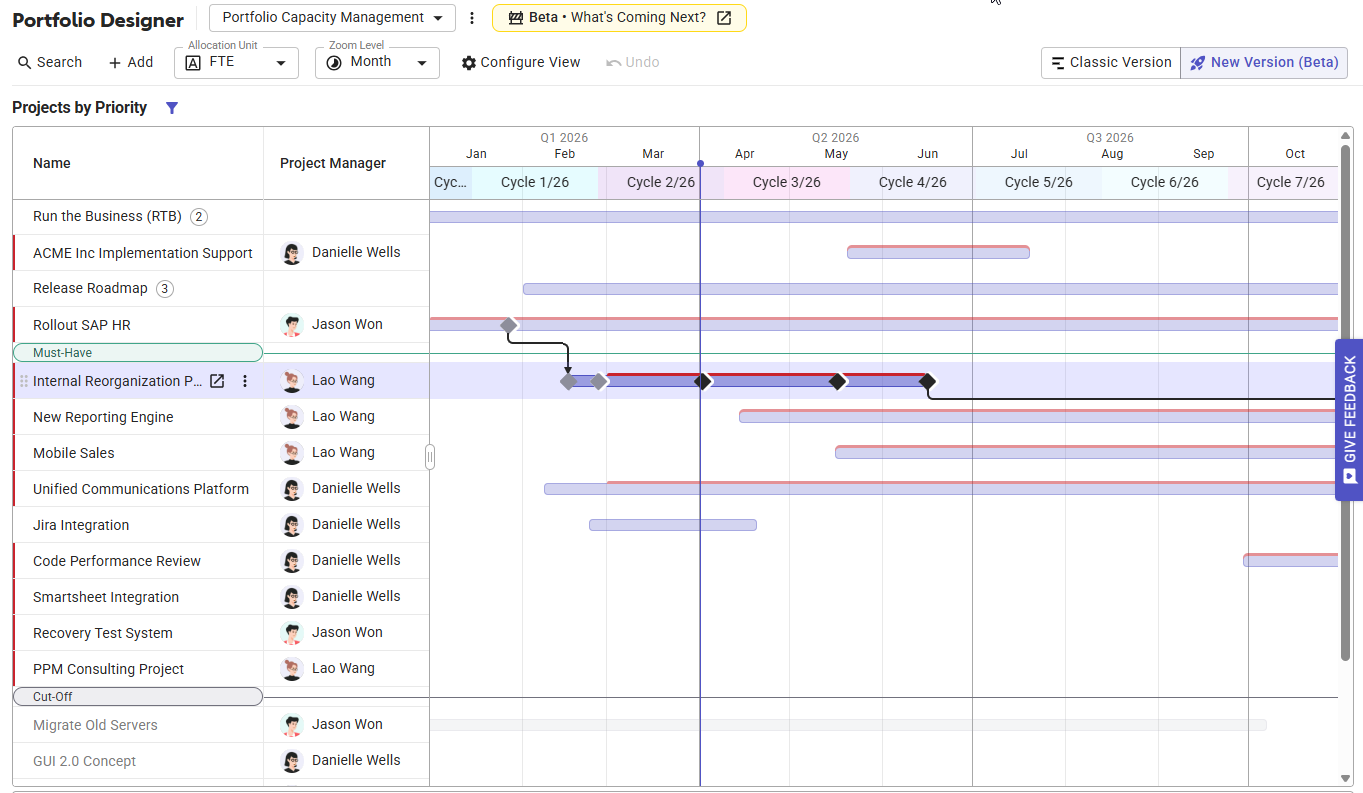Select the Q2 2026 timeline header

coord(836,137)
